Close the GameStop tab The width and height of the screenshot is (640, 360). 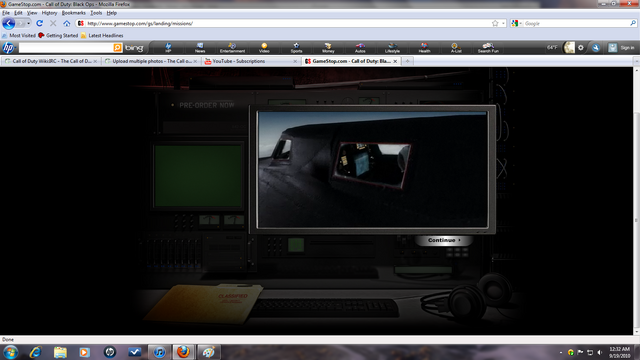pyautogui.click(x=395, y=61)
